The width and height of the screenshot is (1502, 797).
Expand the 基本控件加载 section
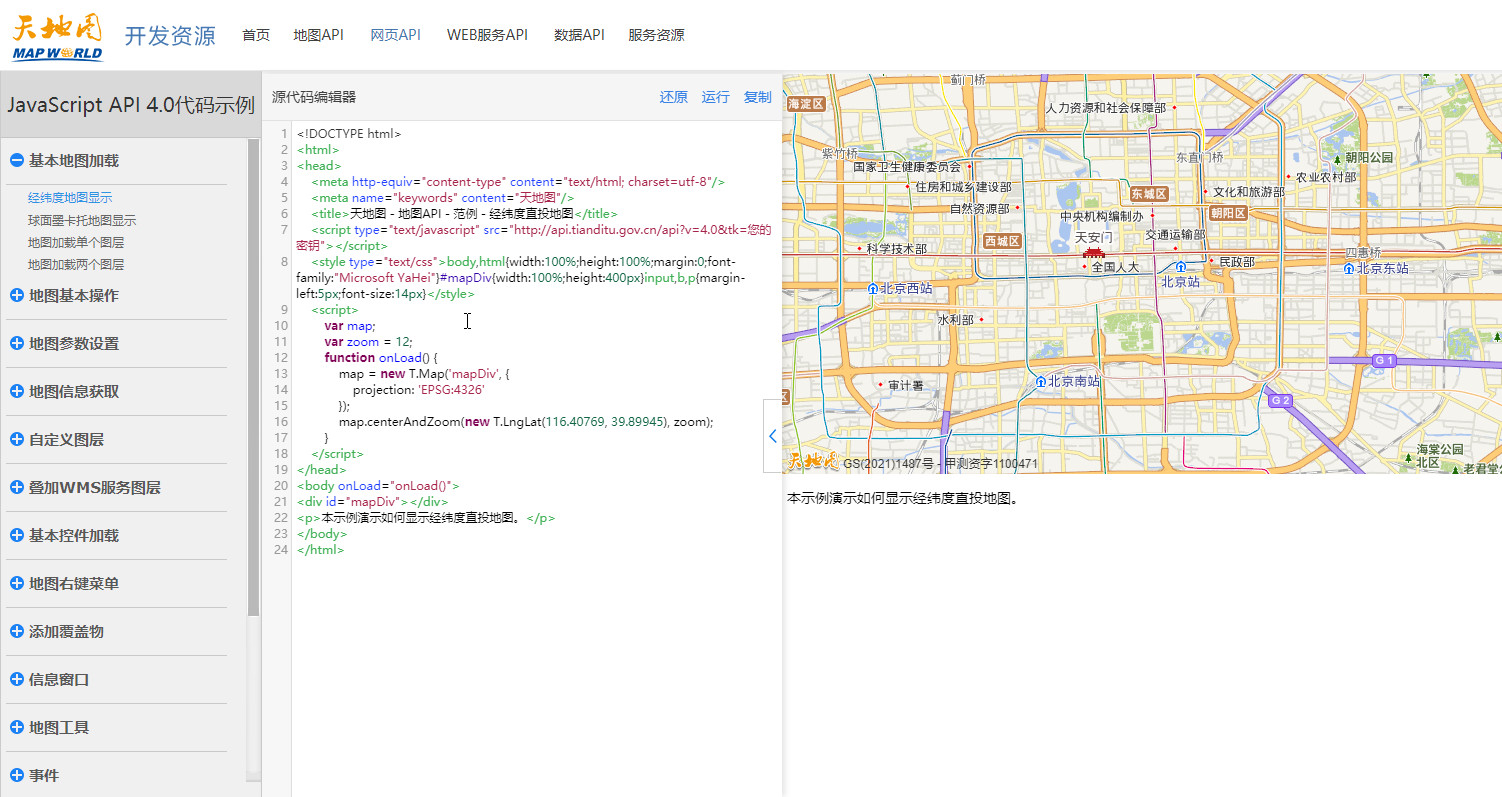point(17,535)
